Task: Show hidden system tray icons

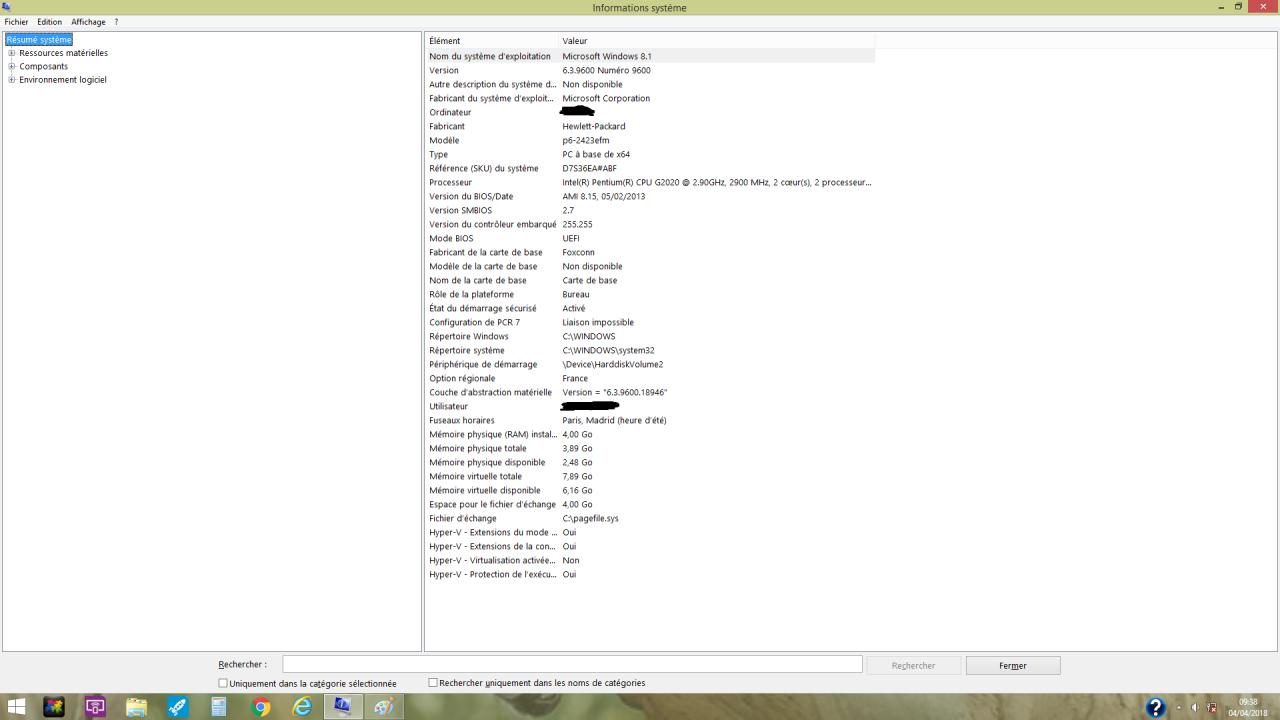Action: (1178, 708)
